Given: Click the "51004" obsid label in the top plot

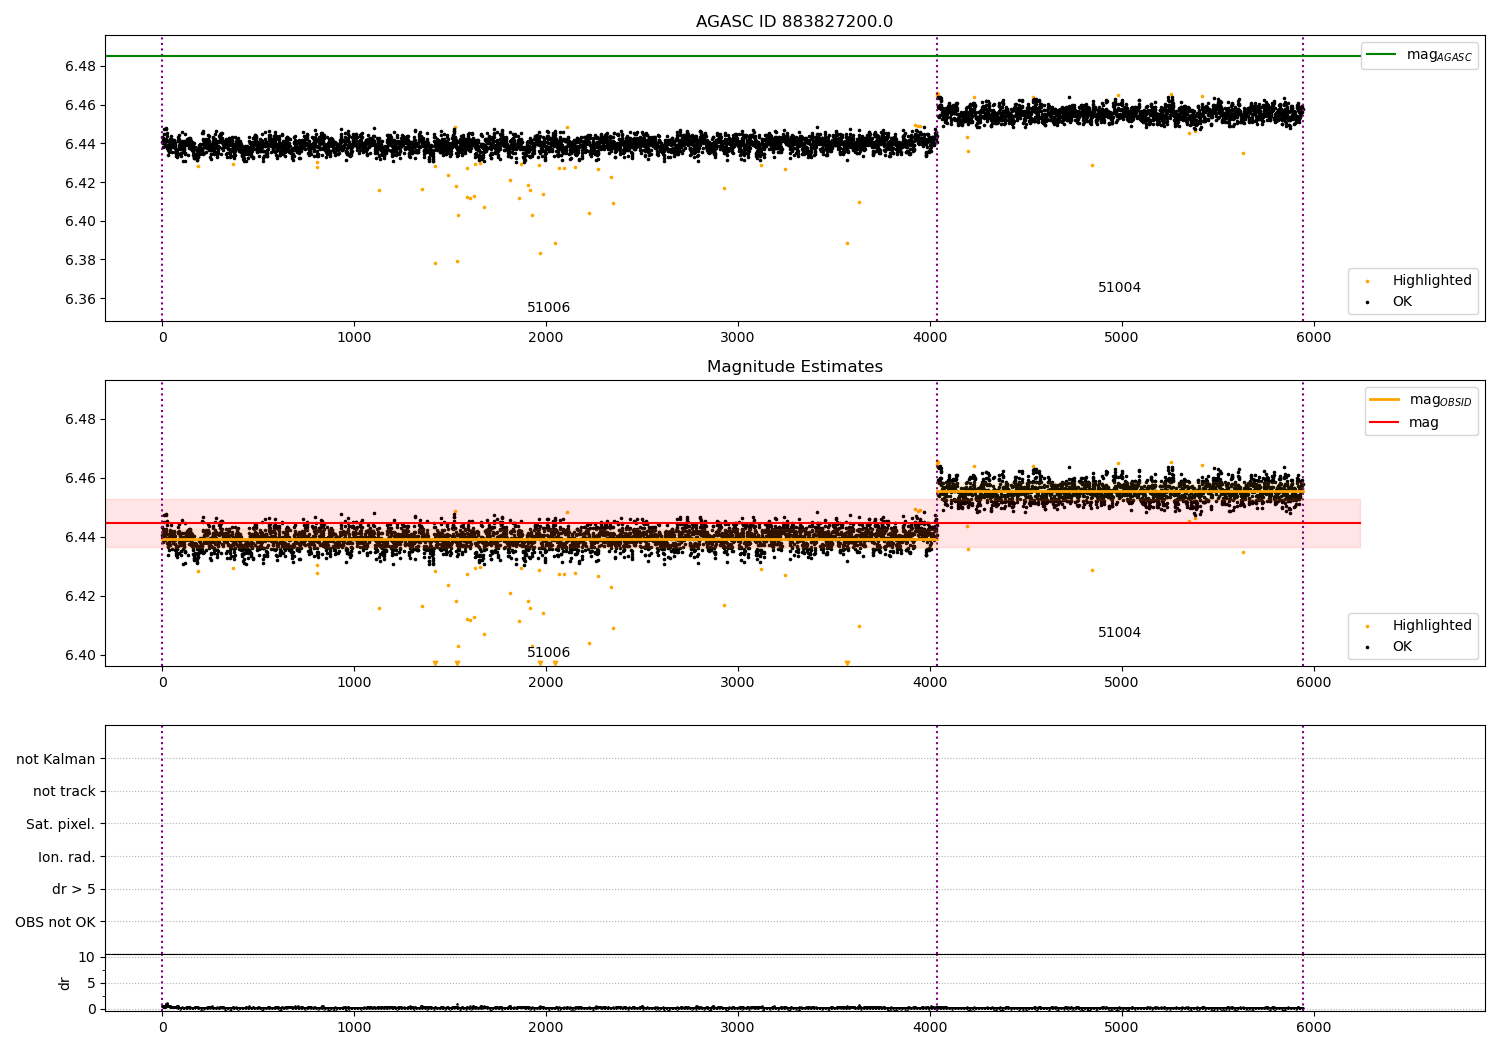Looking at the screenshot, I should tap(1119, 288).
